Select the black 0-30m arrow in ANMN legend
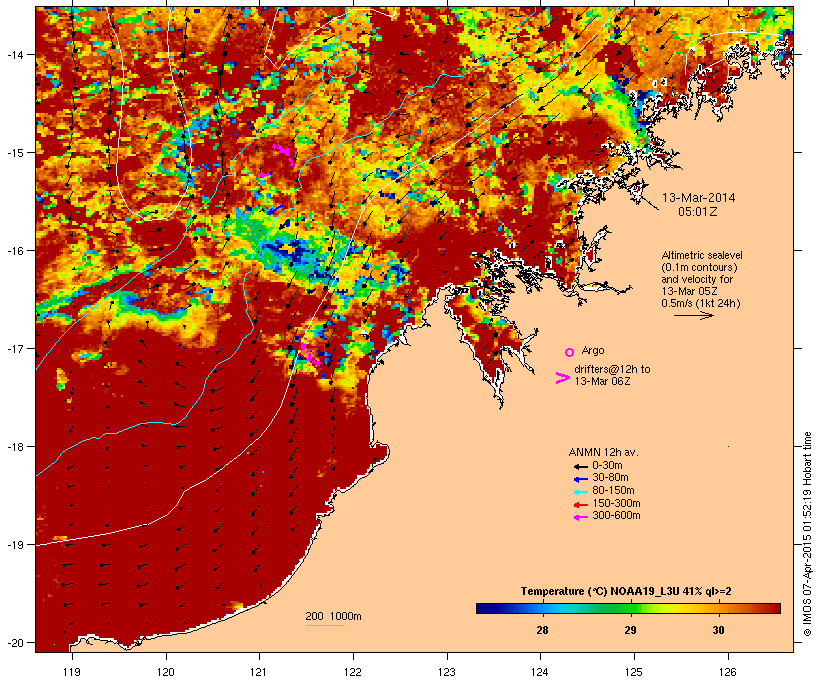Image resolution: width=820 pixels, height=680 pixels. click(x=581, y=467)
